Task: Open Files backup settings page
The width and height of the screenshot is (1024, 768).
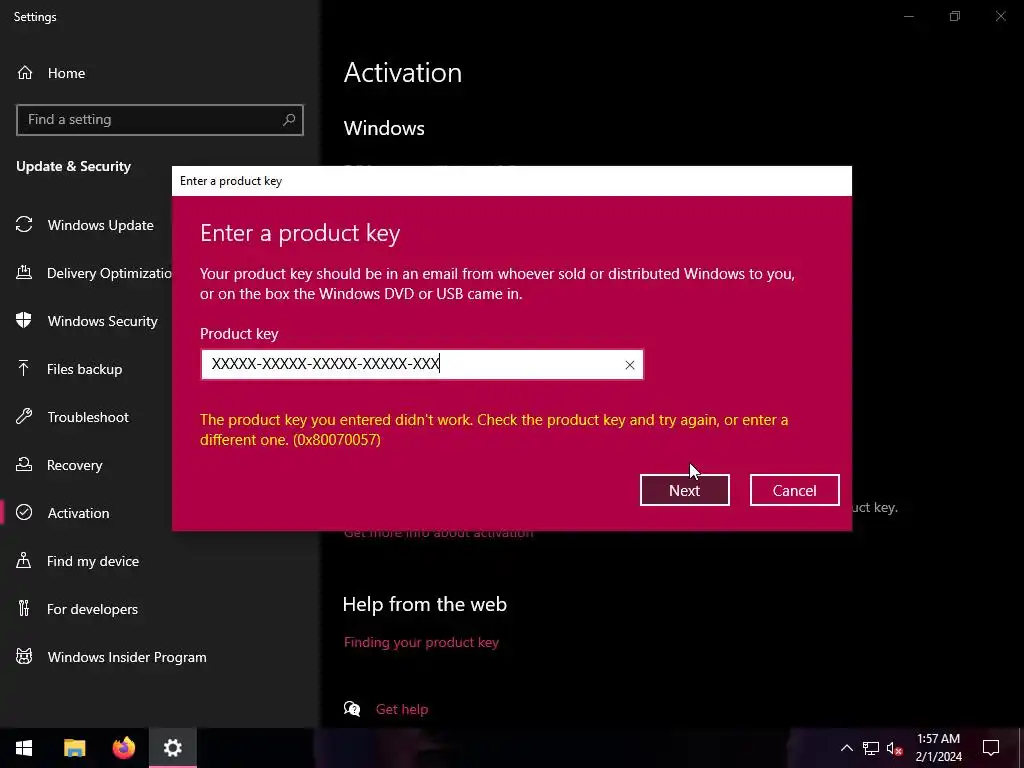Action: [x=84, y=369]
